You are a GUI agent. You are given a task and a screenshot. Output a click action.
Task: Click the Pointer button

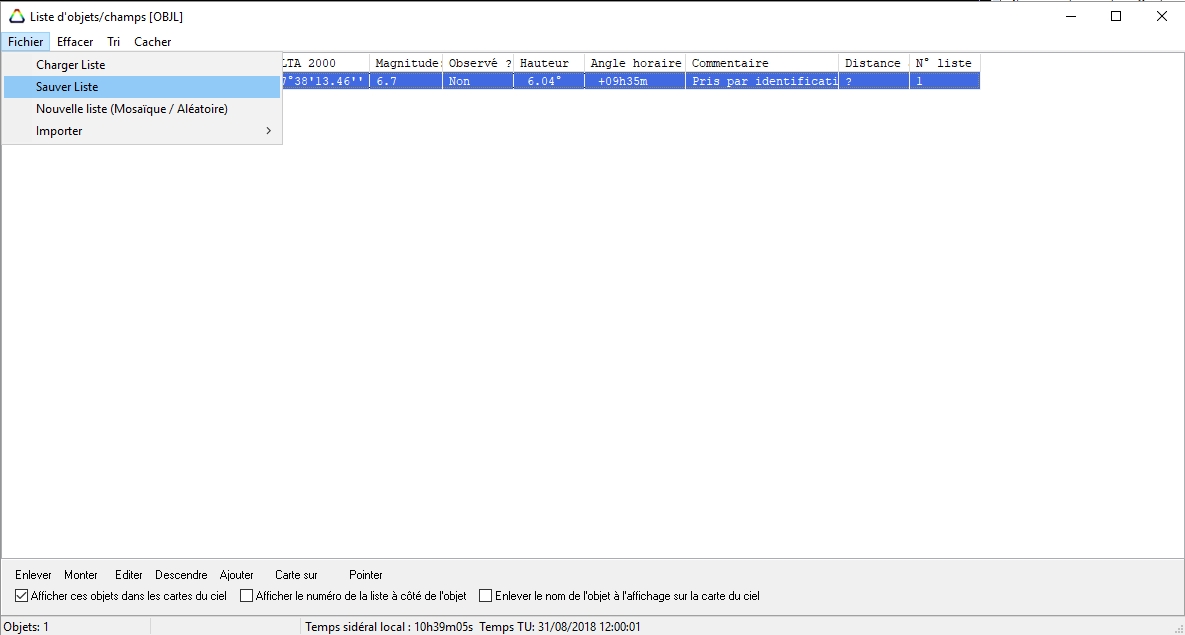pos(366,575)
